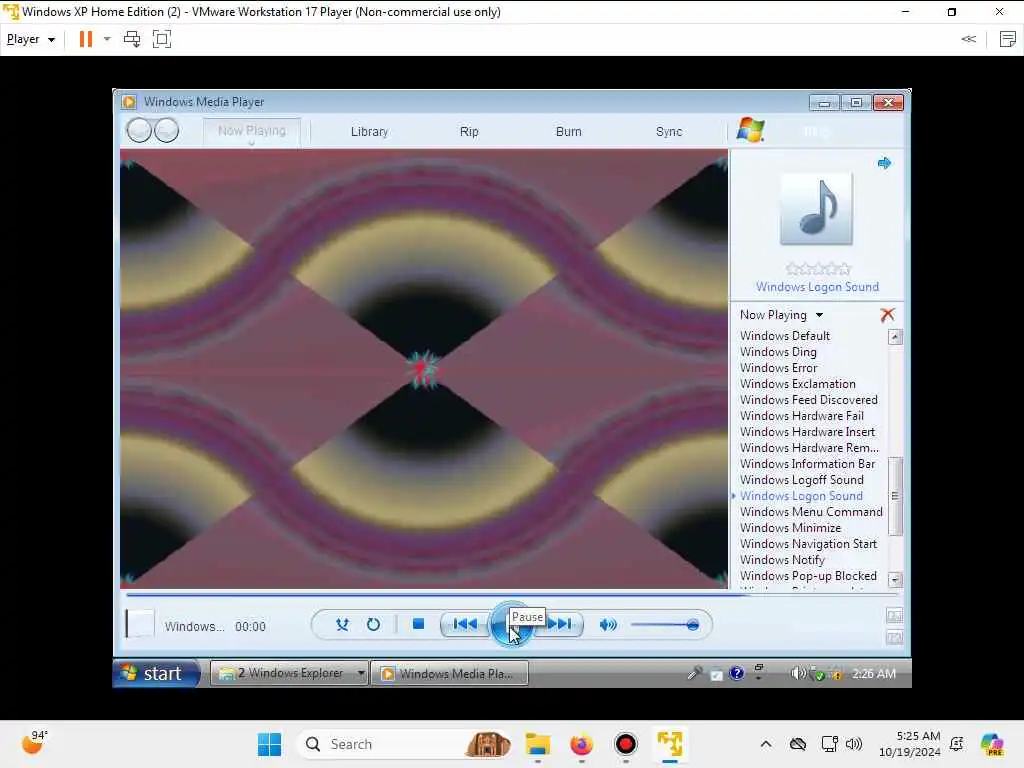Click the blue arrow above album art
Viewport: 1024px width, 768px height.
point(884,163)
